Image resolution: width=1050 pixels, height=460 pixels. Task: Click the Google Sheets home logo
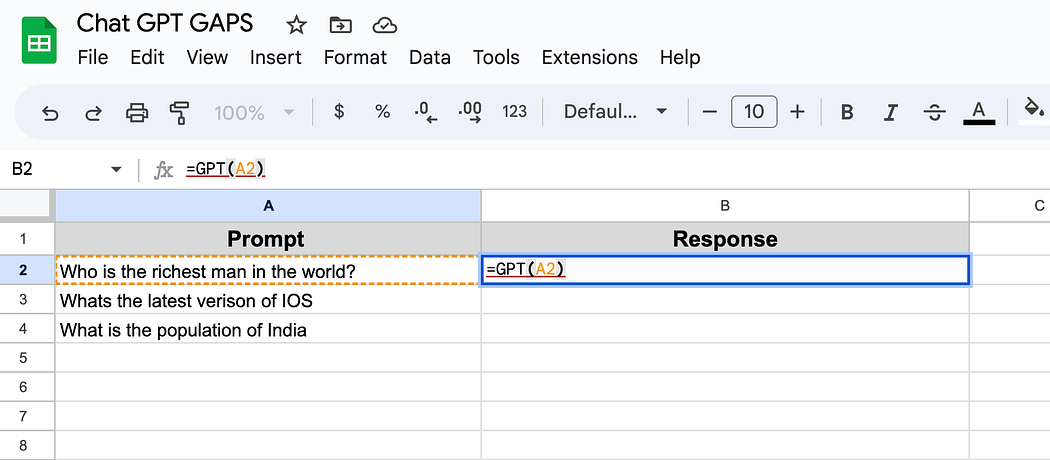tap(39, 40)
